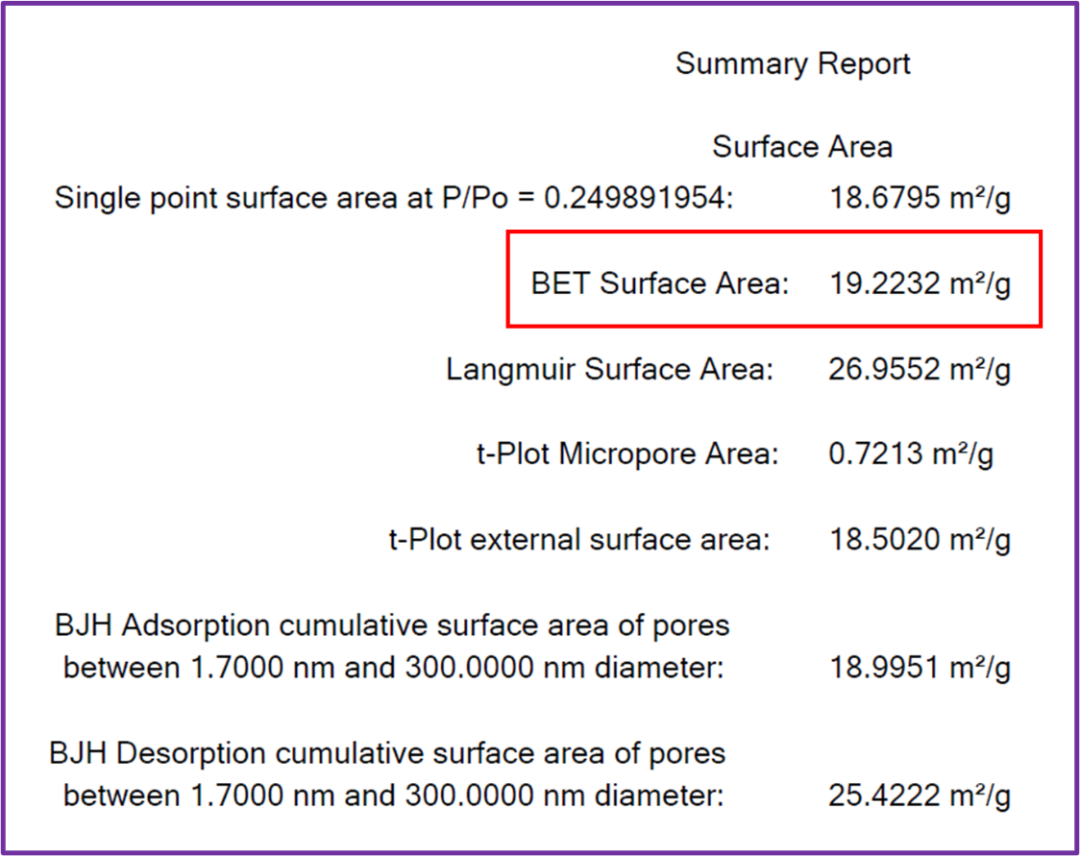
Task: Click the Langmuir Surface Area label
Action: (610, 370)
